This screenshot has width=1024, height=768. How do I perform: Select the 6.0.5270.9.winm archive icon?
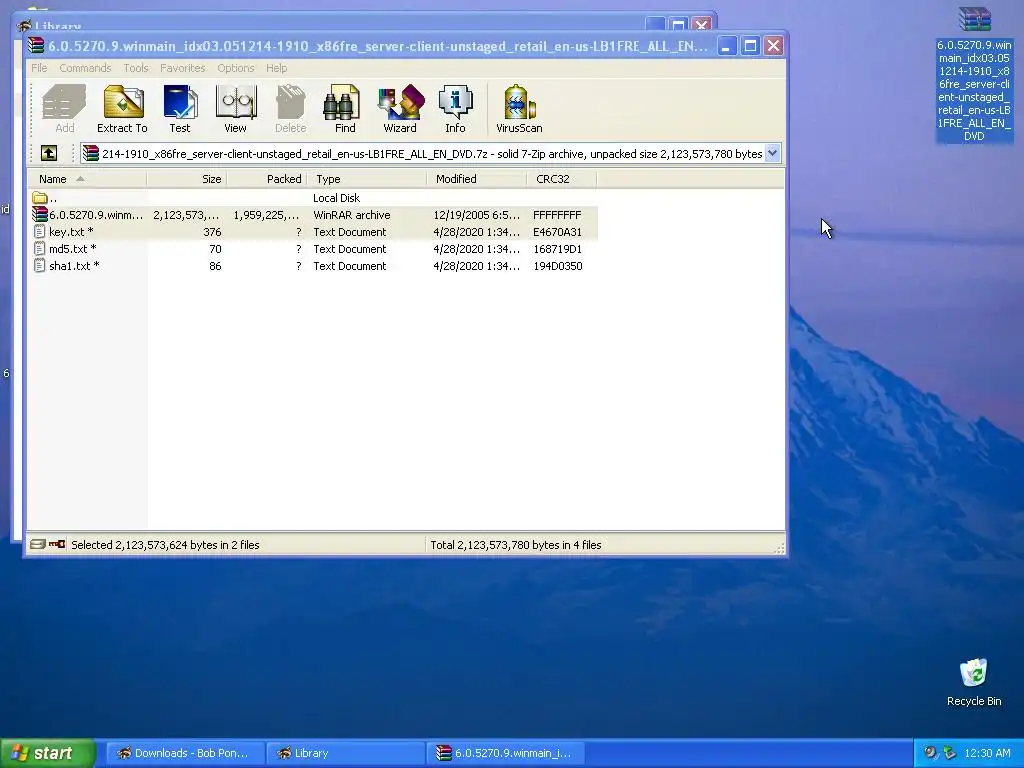40,215
